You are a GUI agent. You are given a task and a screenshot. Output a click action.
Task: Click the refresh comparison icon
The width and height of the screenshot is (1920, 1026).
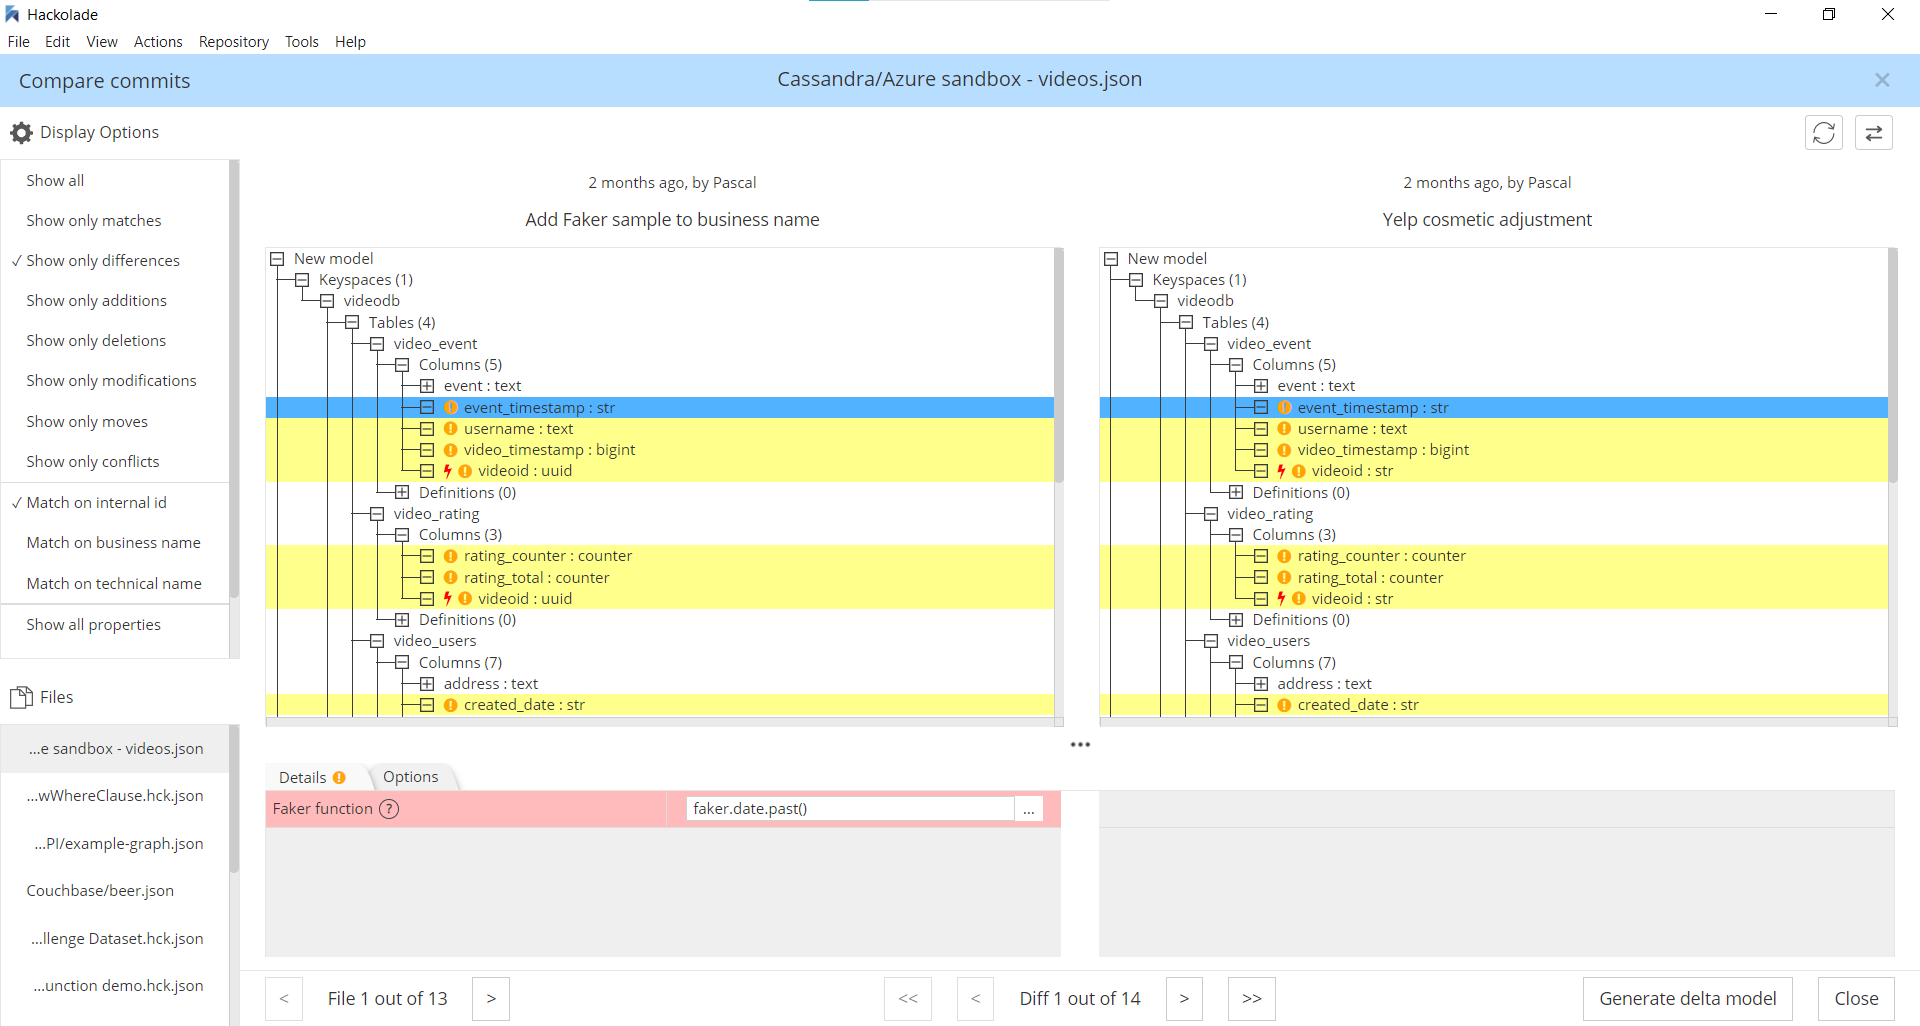pos(1824,132)
